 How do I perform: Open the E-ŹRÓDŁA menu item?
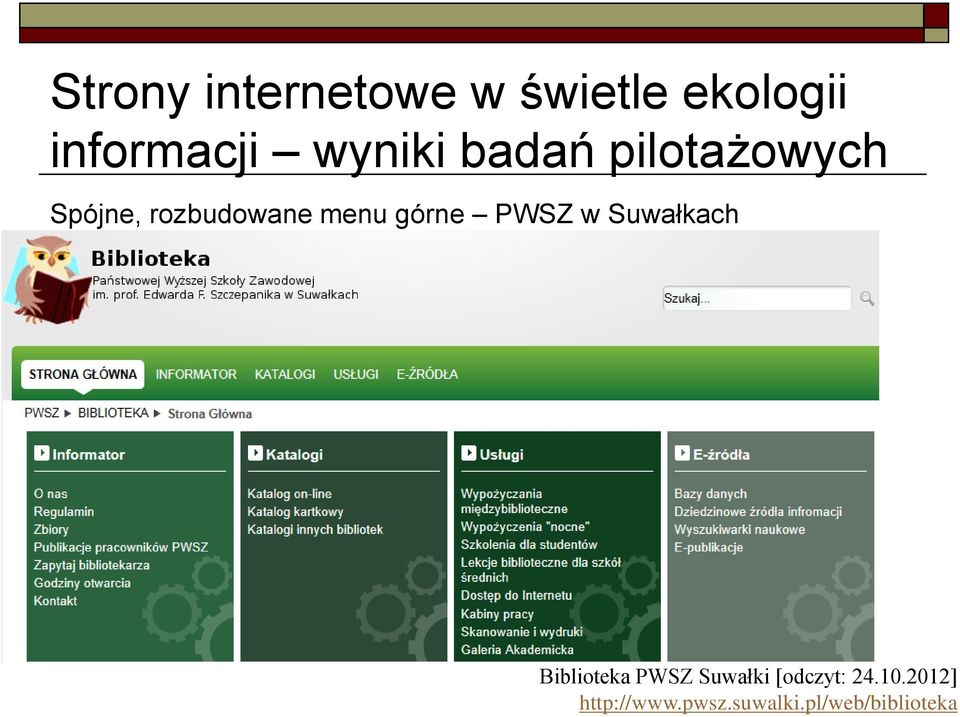pyautogui.click(x=427, y=374)
